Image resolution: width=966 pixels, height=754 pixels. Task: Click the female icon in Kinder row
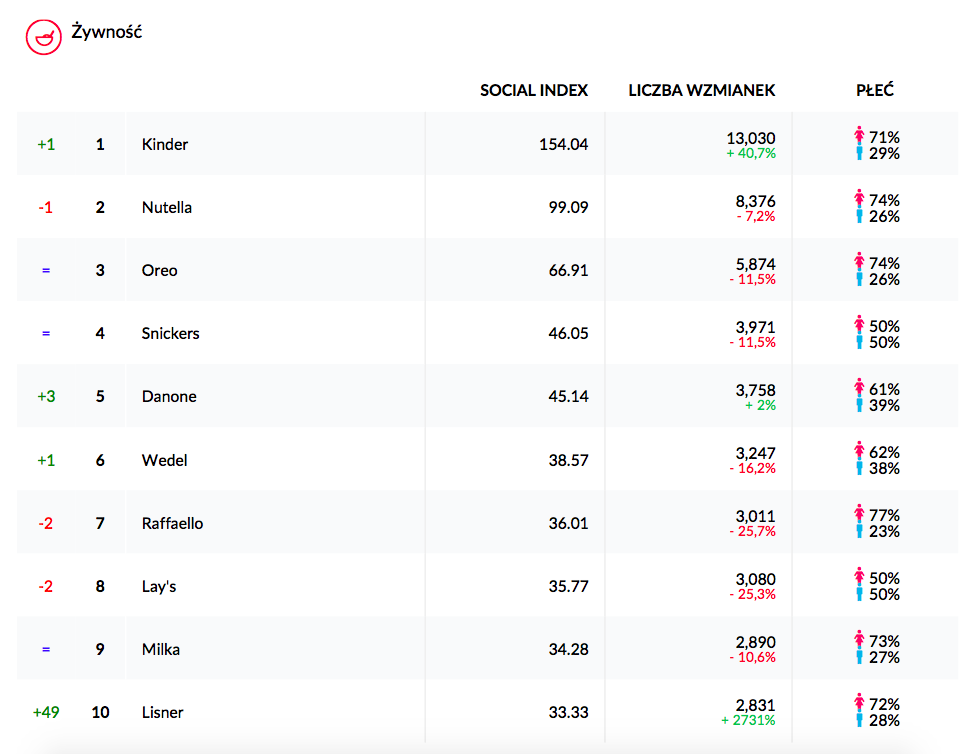click(x=858, y=136)
